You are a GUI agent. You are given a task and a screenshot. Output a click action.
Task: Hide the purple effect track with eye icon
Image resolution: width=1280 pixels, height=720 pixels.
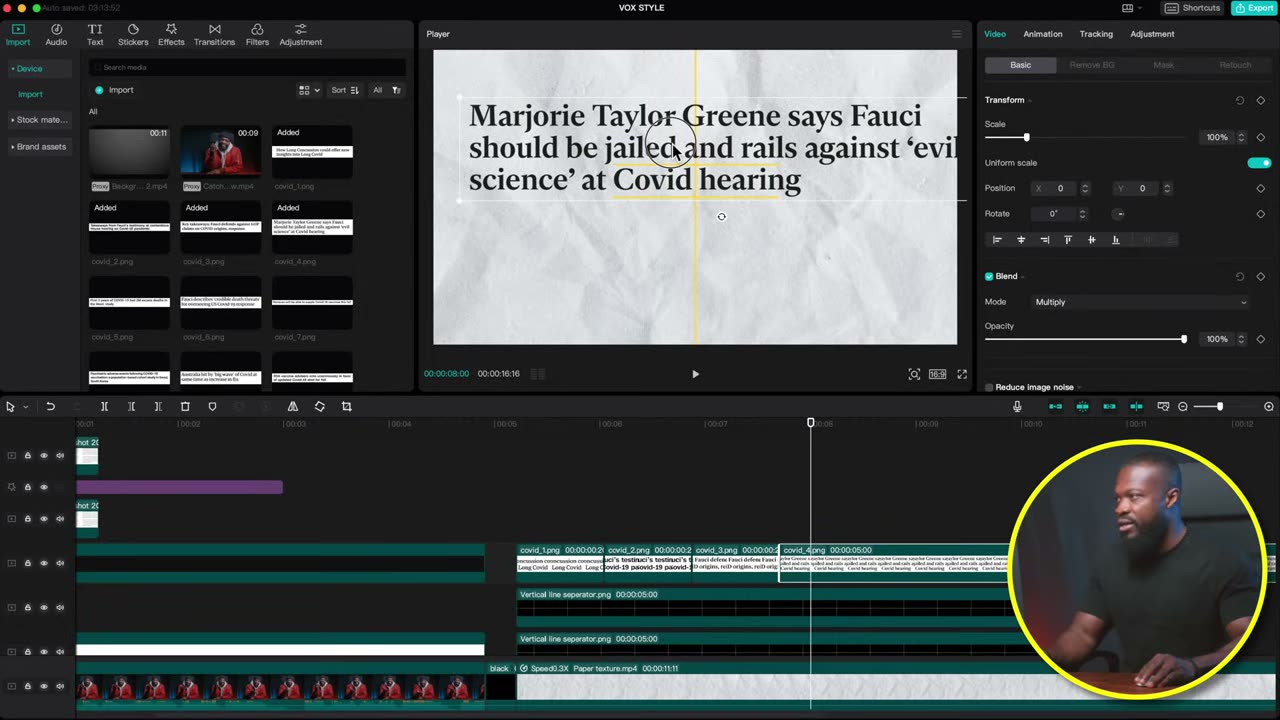44,487
